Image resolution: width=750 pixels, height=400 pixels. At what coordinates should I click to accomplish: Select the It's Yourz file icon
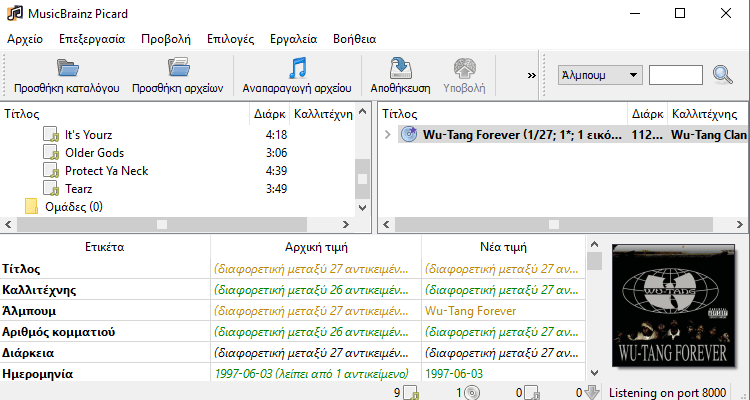pyautogui.click(x=51, y=134)
